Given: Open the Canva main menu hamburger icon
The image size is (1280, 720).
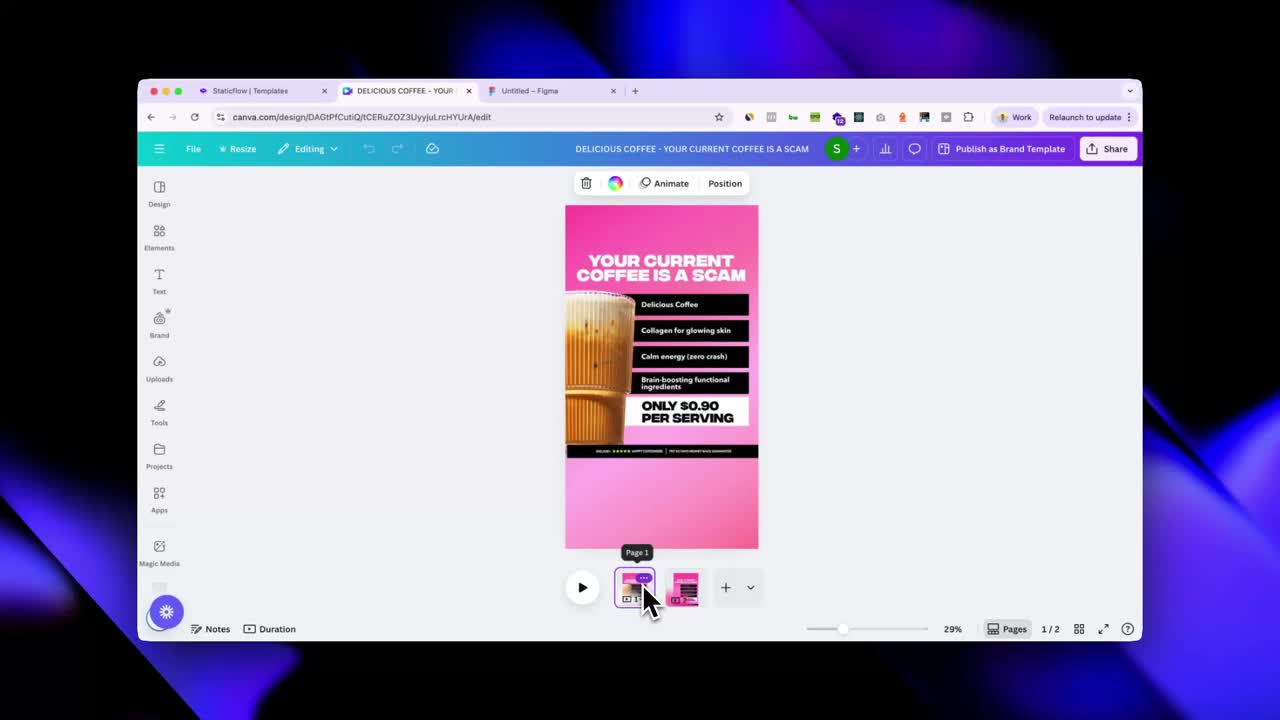Looking at the screenshot, I should coord(159,149).
